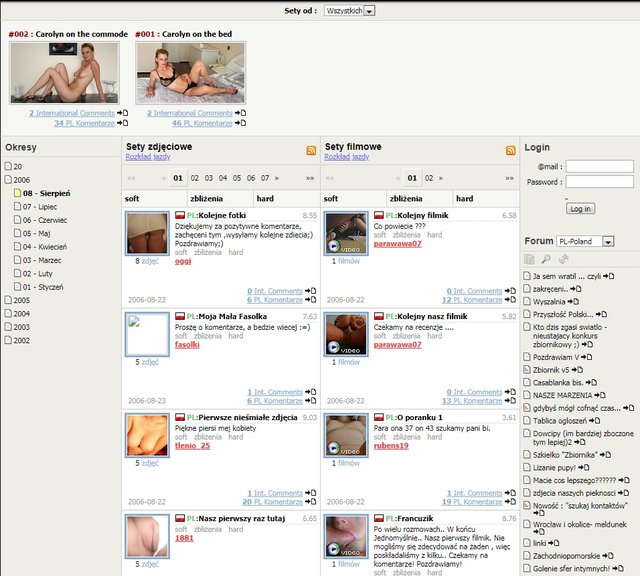
Task: Click last page arrow in film sets pagination
Action: tap(508, 178)
